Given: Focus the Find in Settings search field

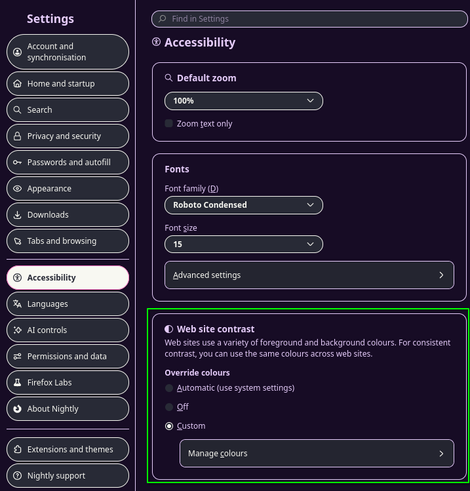Looking at the screenshot, I should (x=310, y=19).
